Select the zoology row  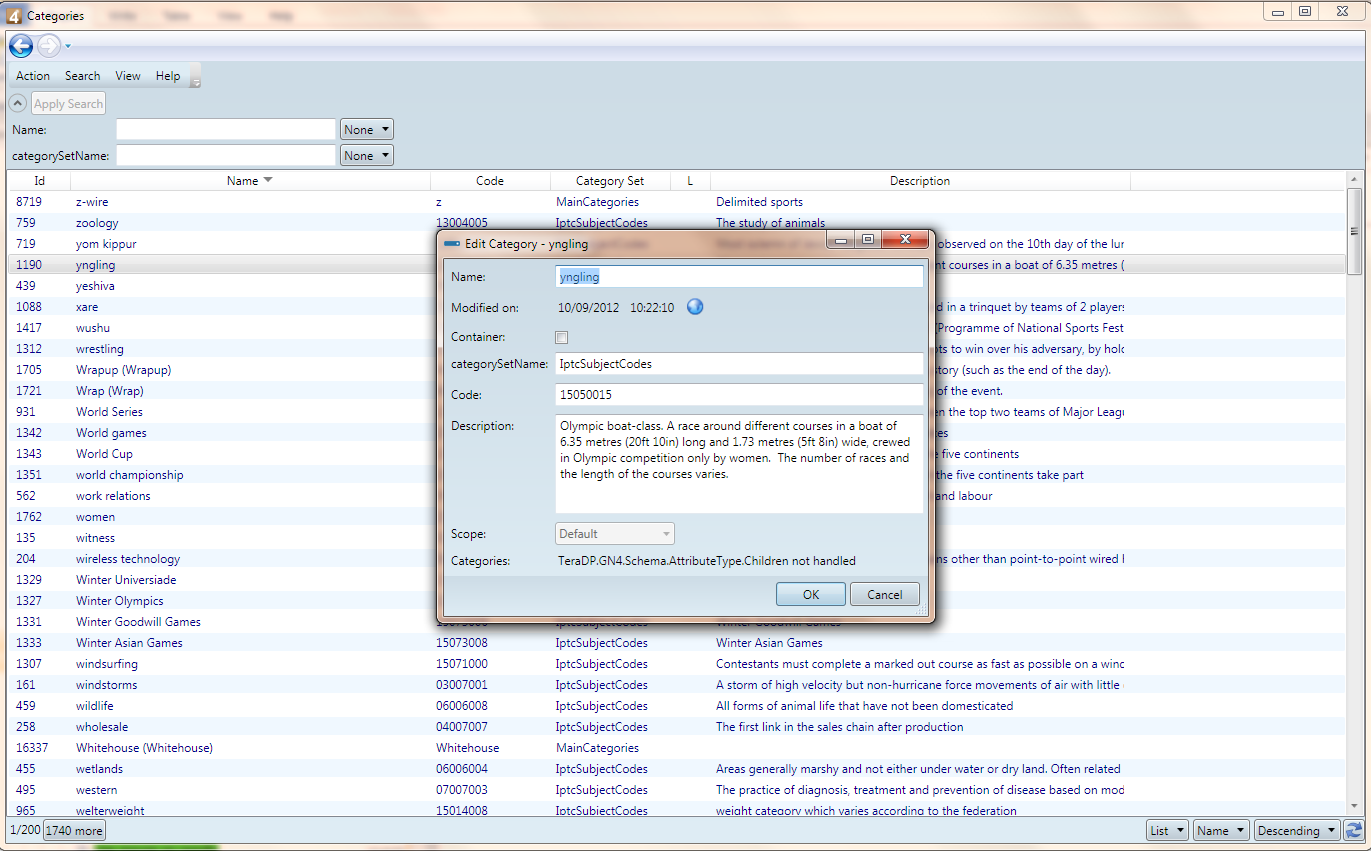click(x=678, y=223)
